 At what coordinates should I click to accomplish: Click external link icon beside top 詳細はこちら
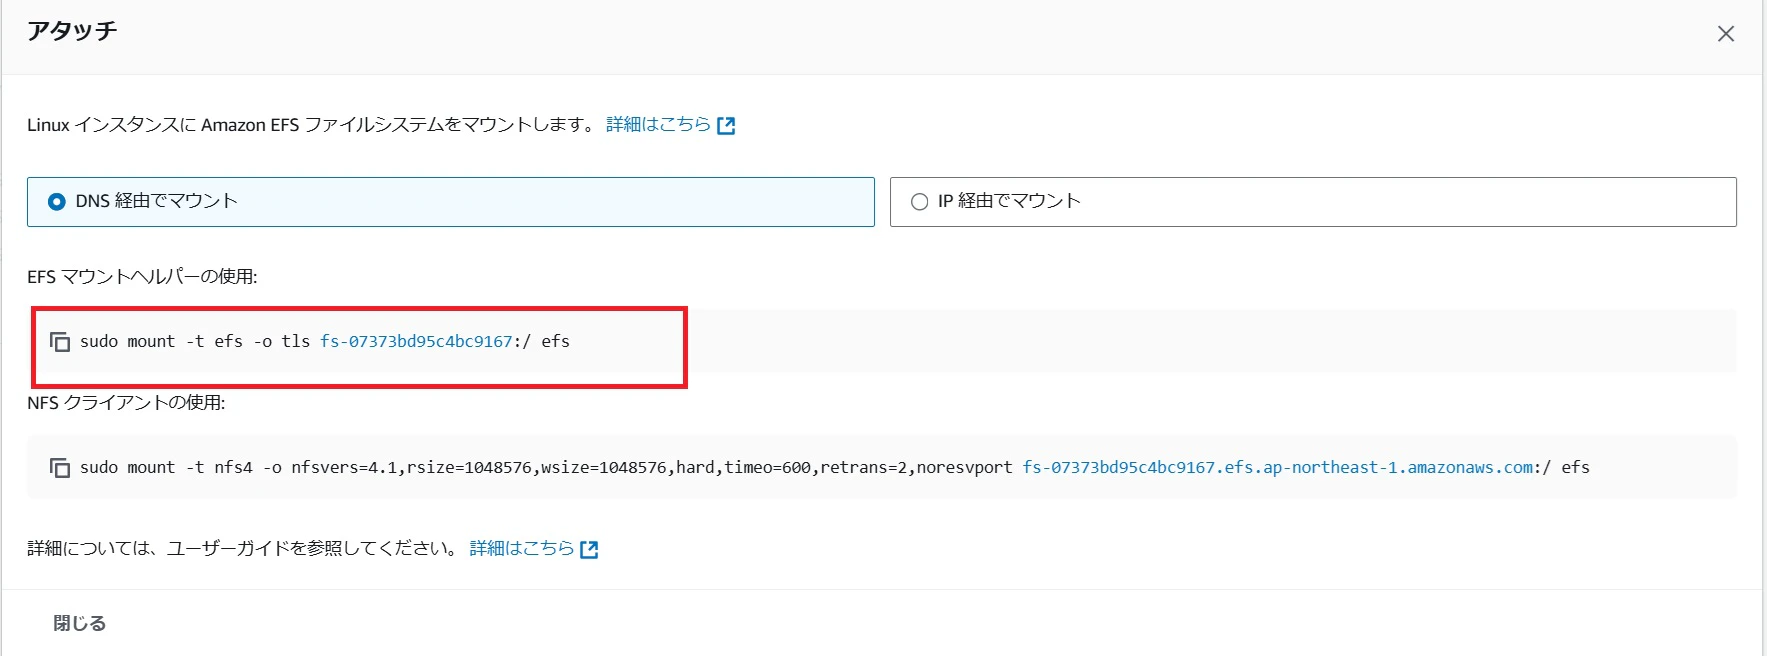click(727, 125)
